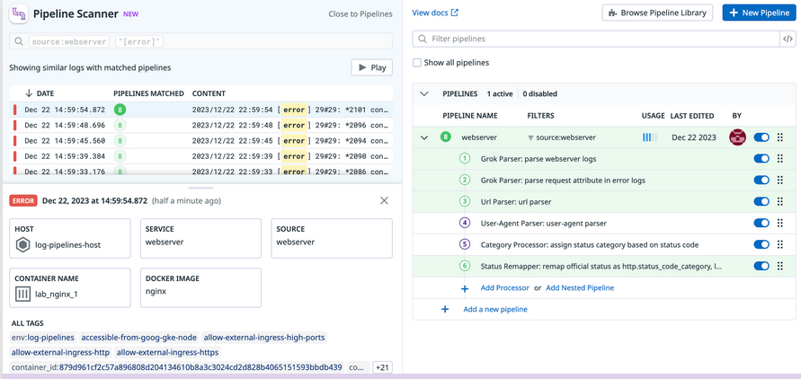
Task: Click the code toggle icon beside Filter pipelines
Action: [788, 39]
